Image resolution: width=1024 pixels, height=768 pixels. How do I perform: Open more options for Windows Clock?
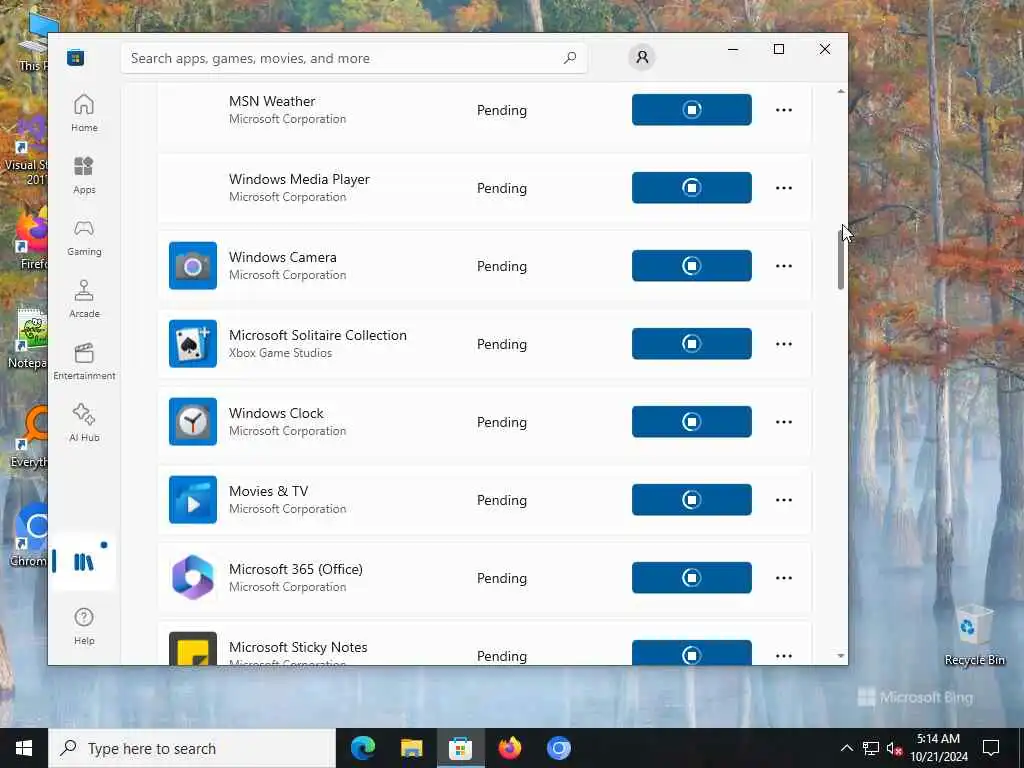click(784, 422)
